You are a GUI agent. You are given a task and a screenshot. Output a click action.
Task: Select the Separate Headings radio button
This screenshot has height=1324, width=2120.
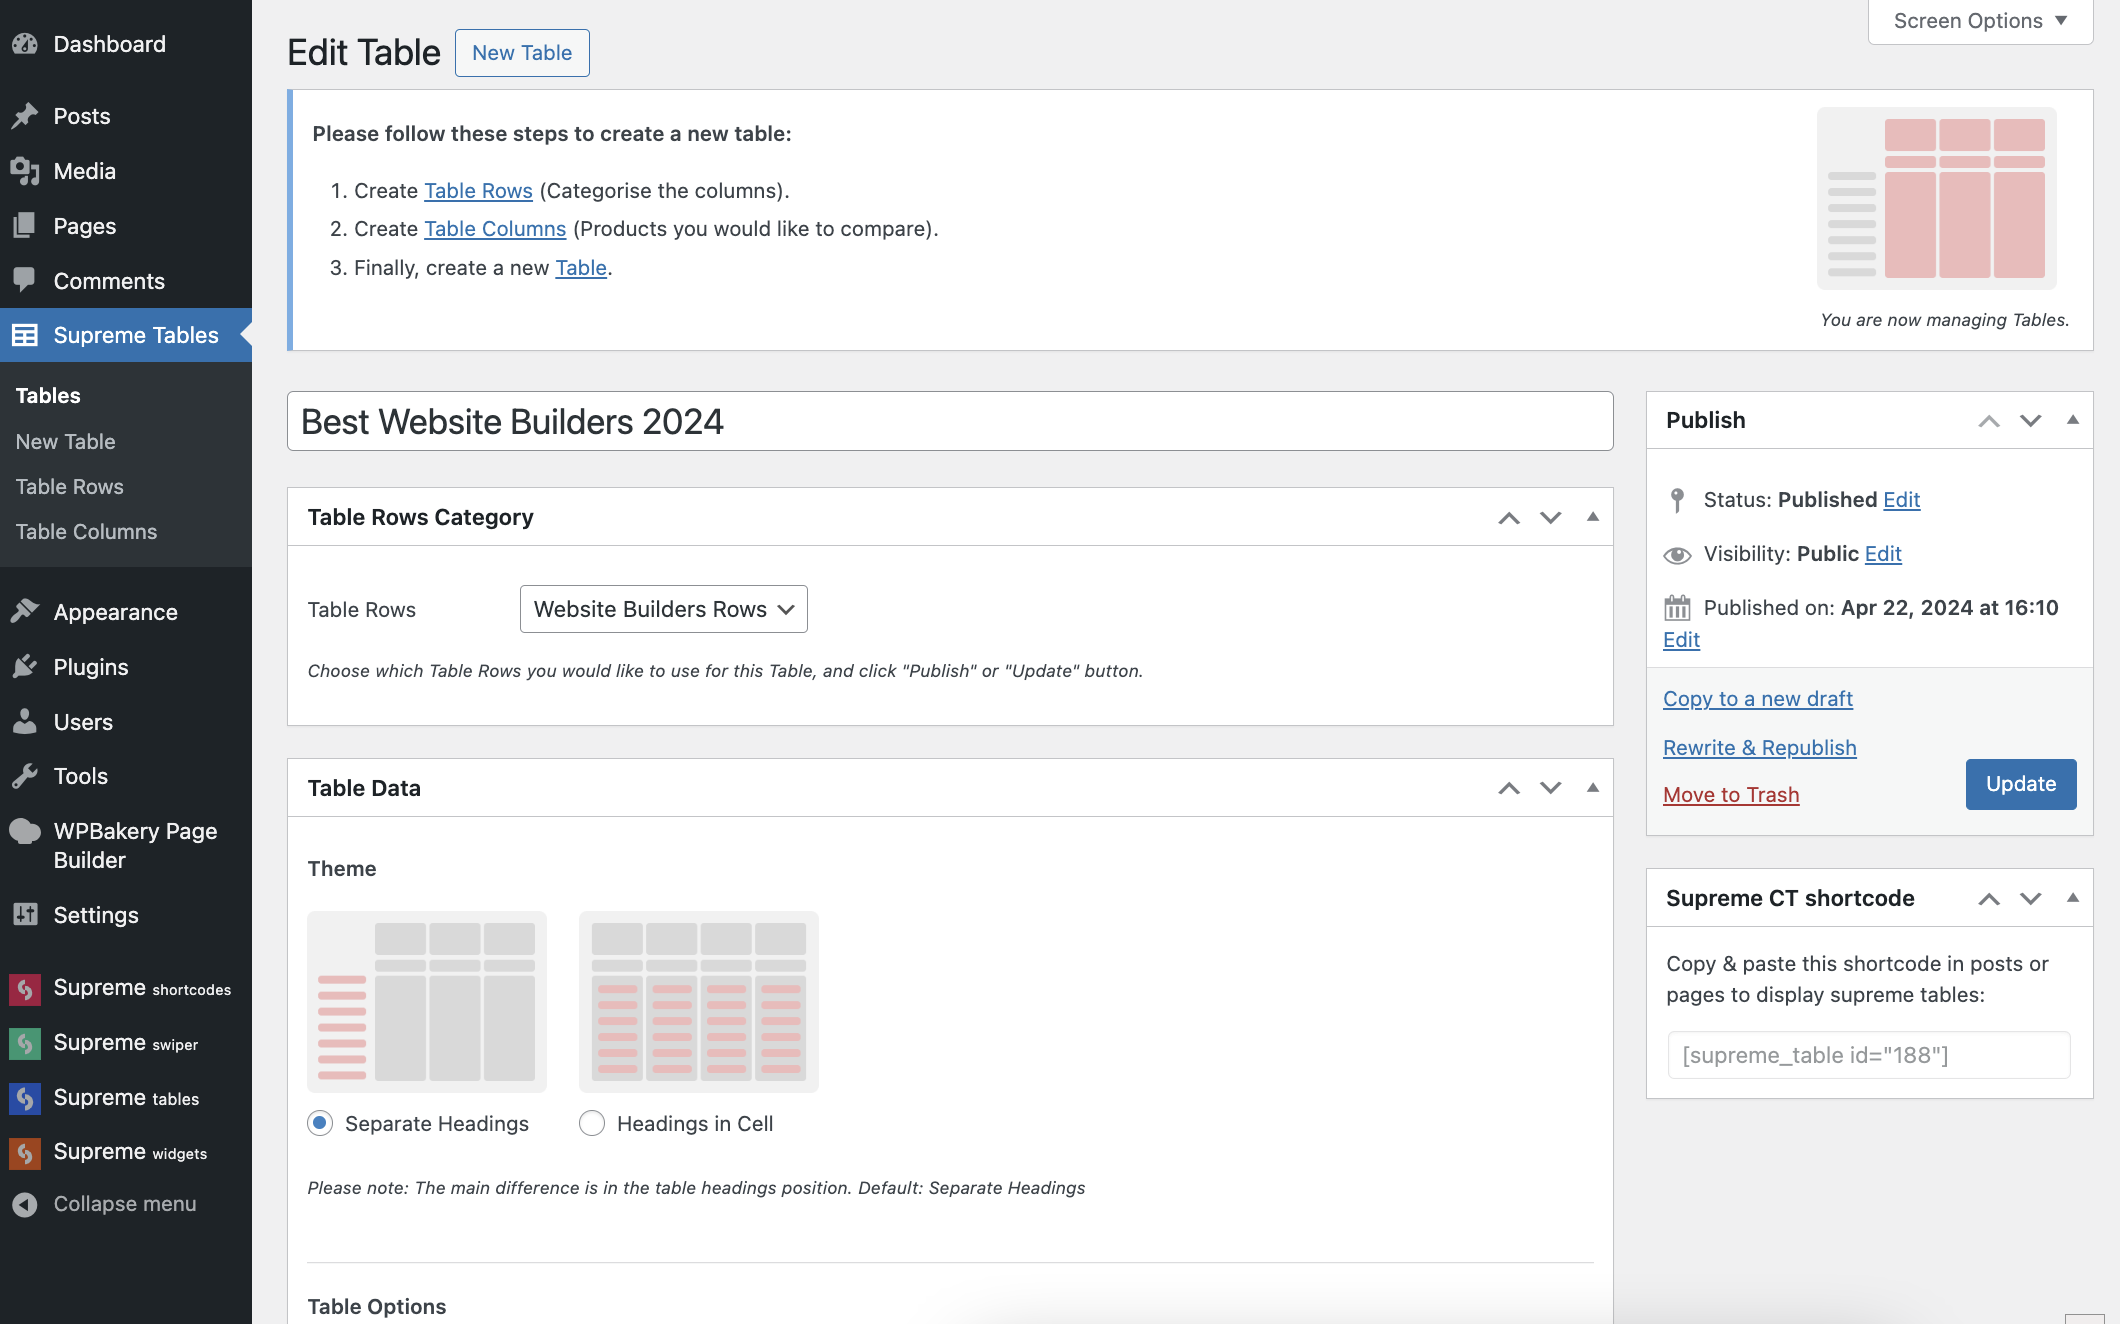(x=320, y=1123)
